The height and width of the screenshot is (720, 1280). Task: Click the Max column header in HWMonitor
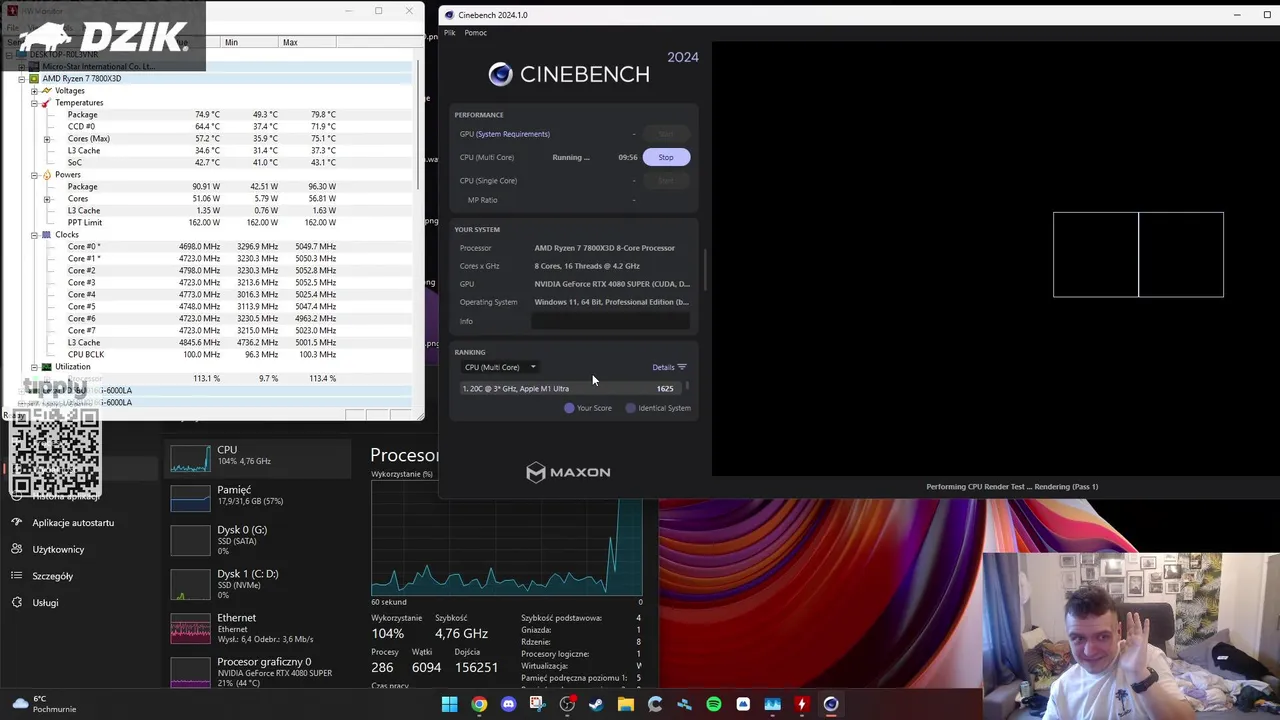pos(308,42)
